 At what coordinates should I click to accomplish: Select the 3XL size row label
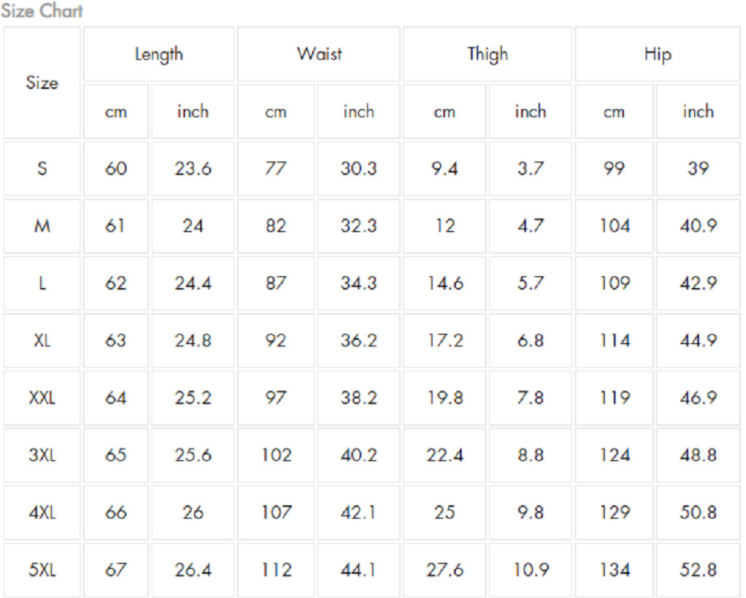pyautogui.click(x=42, y=455)
